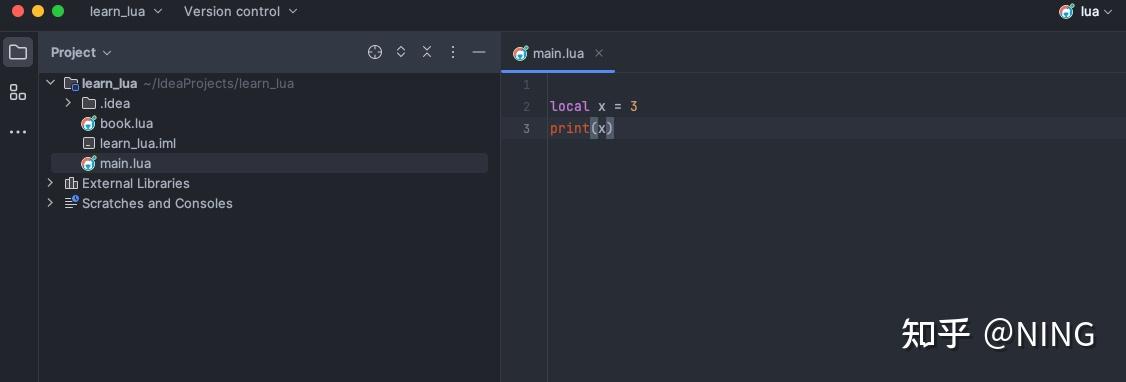The height and width of the screenshot is (382, 1126).
Task: Click line number 1 in the gutter
Action: click(x=526, y=85)
